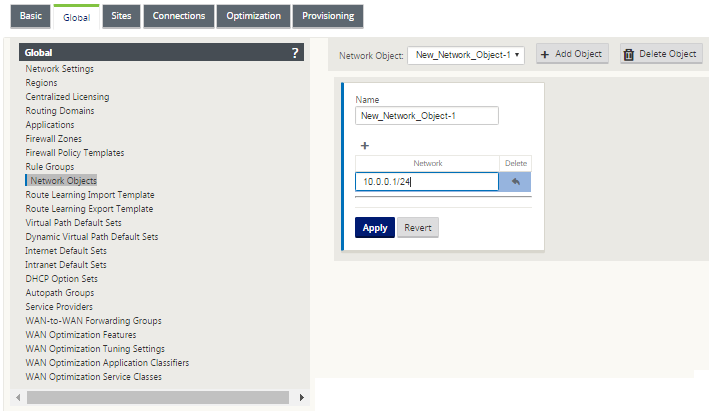Open Routing Domains settings
This screenshot has height=411, width=709.
pos(60,111)
